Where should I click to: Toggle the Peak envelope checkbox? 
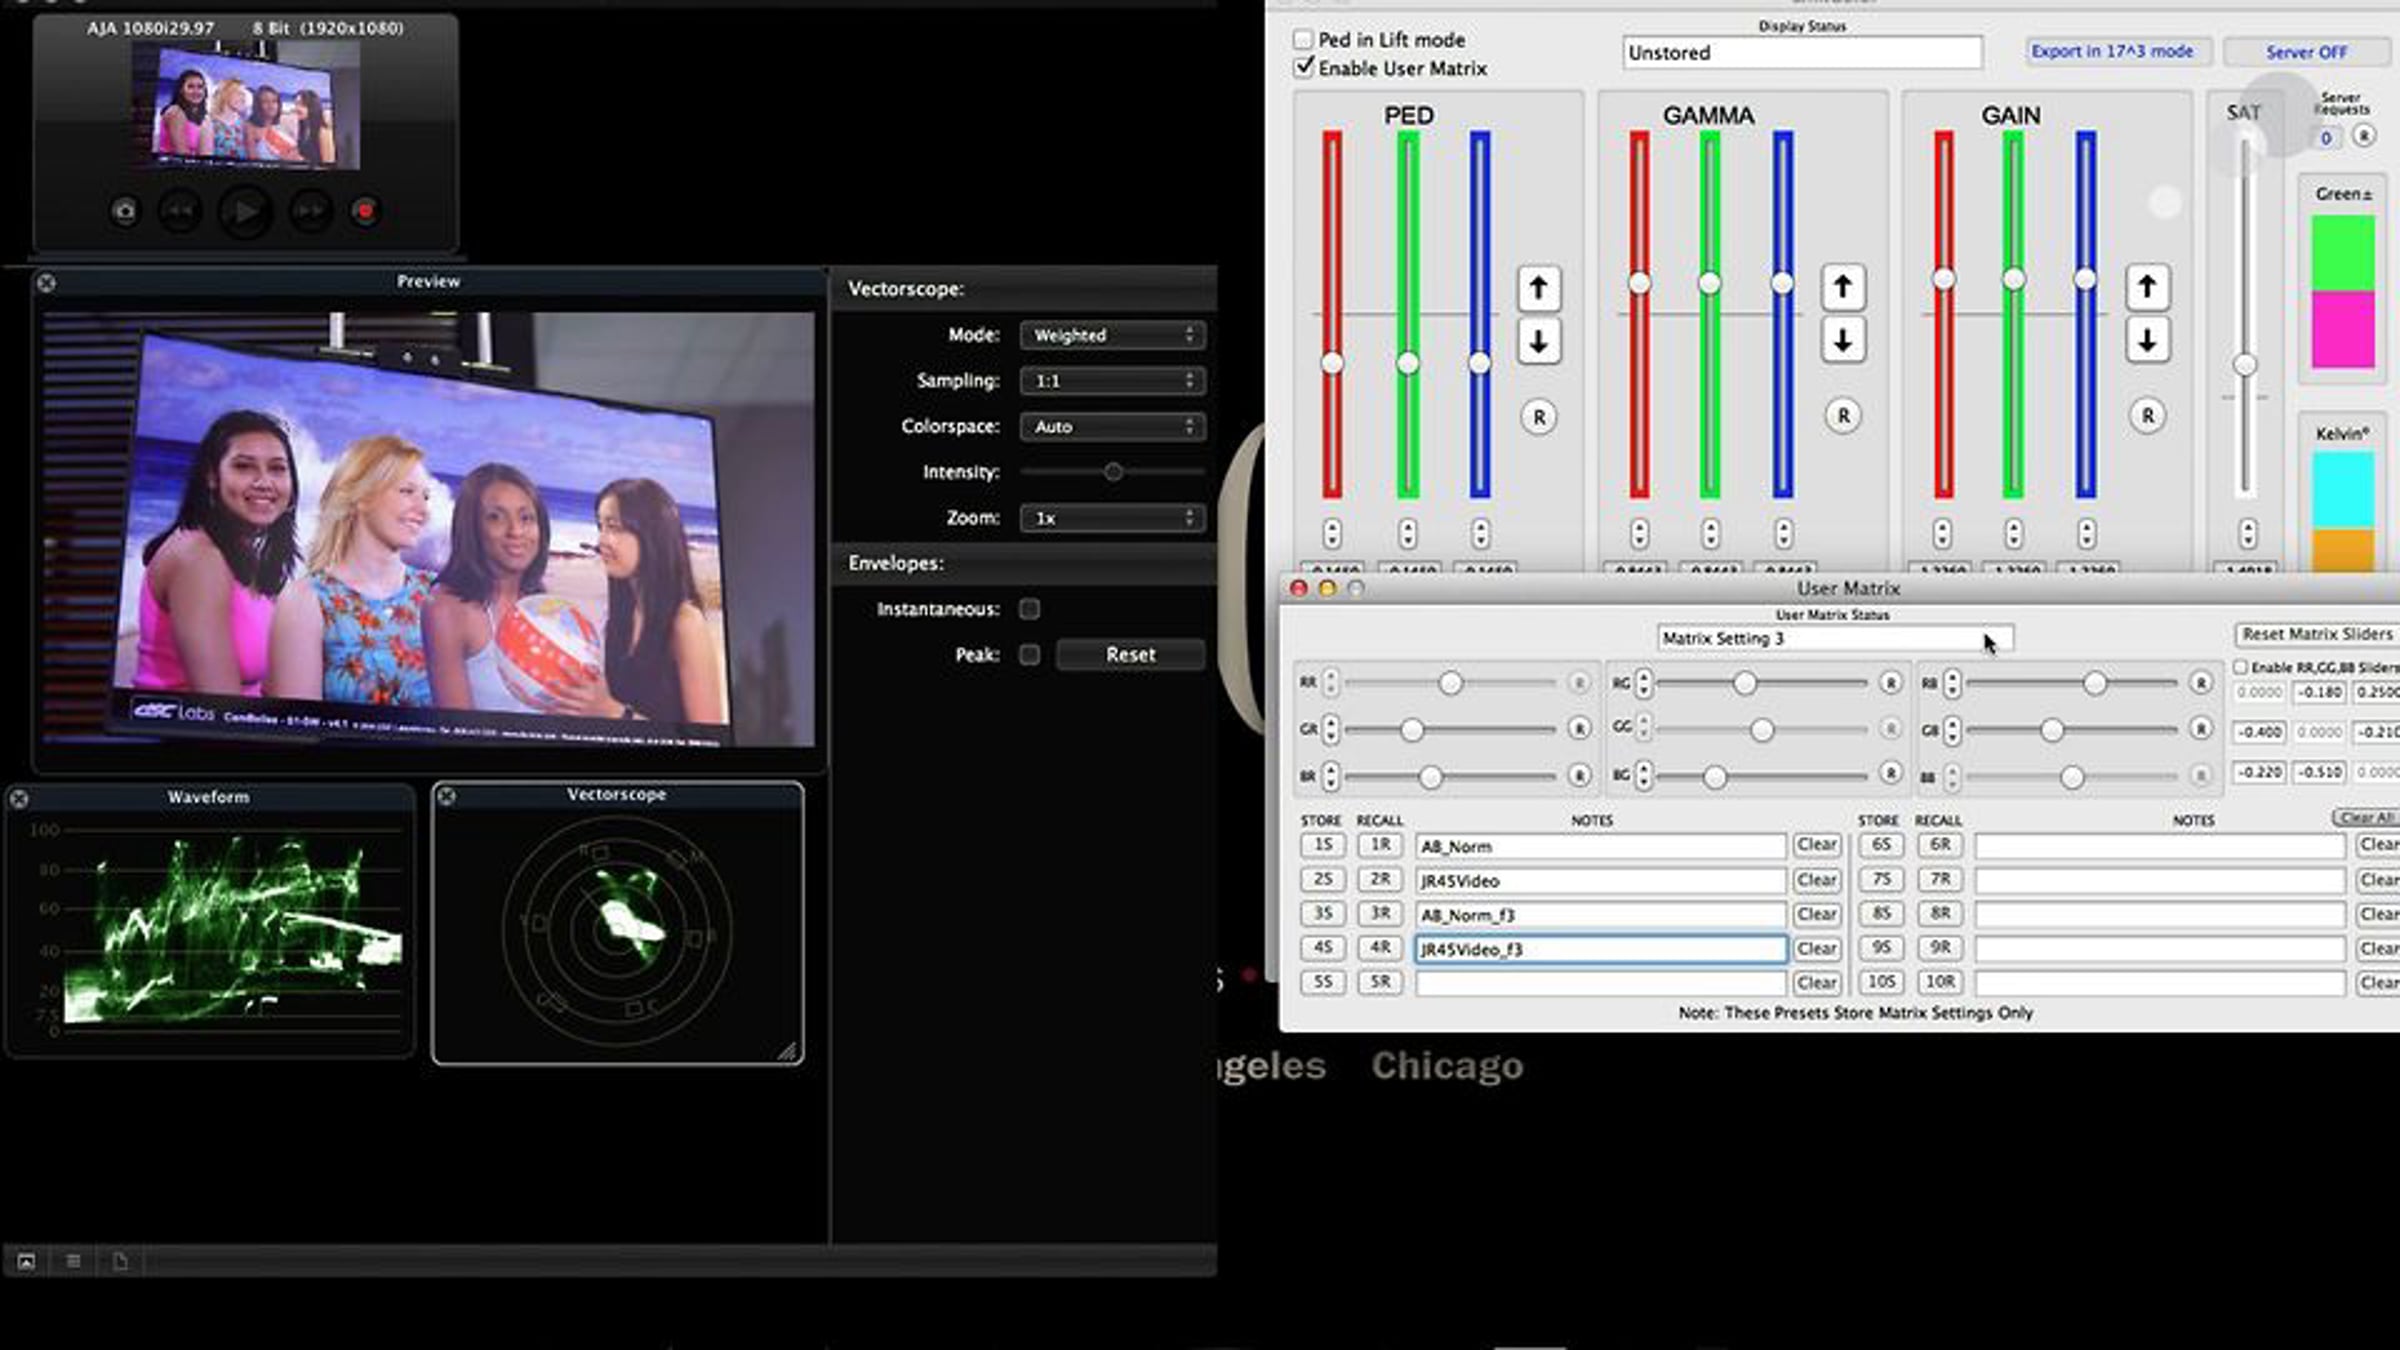point(1029,655)
